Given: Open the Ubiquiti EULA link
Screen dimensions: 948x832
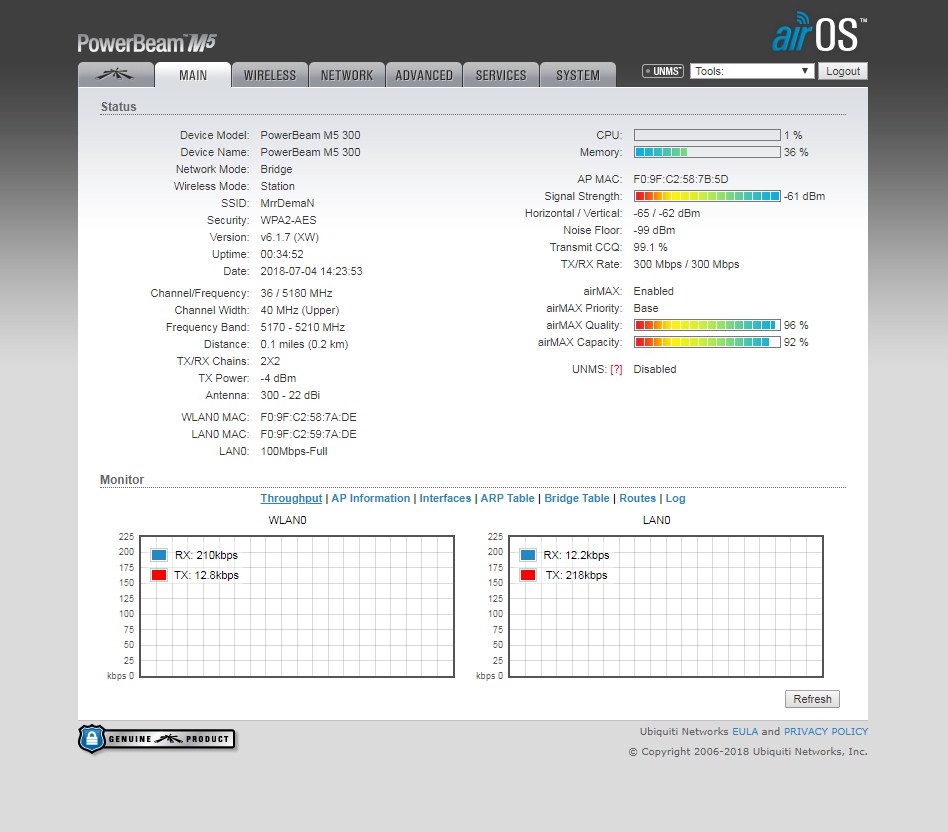Looking at the screenshot, I should tap(745, 732).
